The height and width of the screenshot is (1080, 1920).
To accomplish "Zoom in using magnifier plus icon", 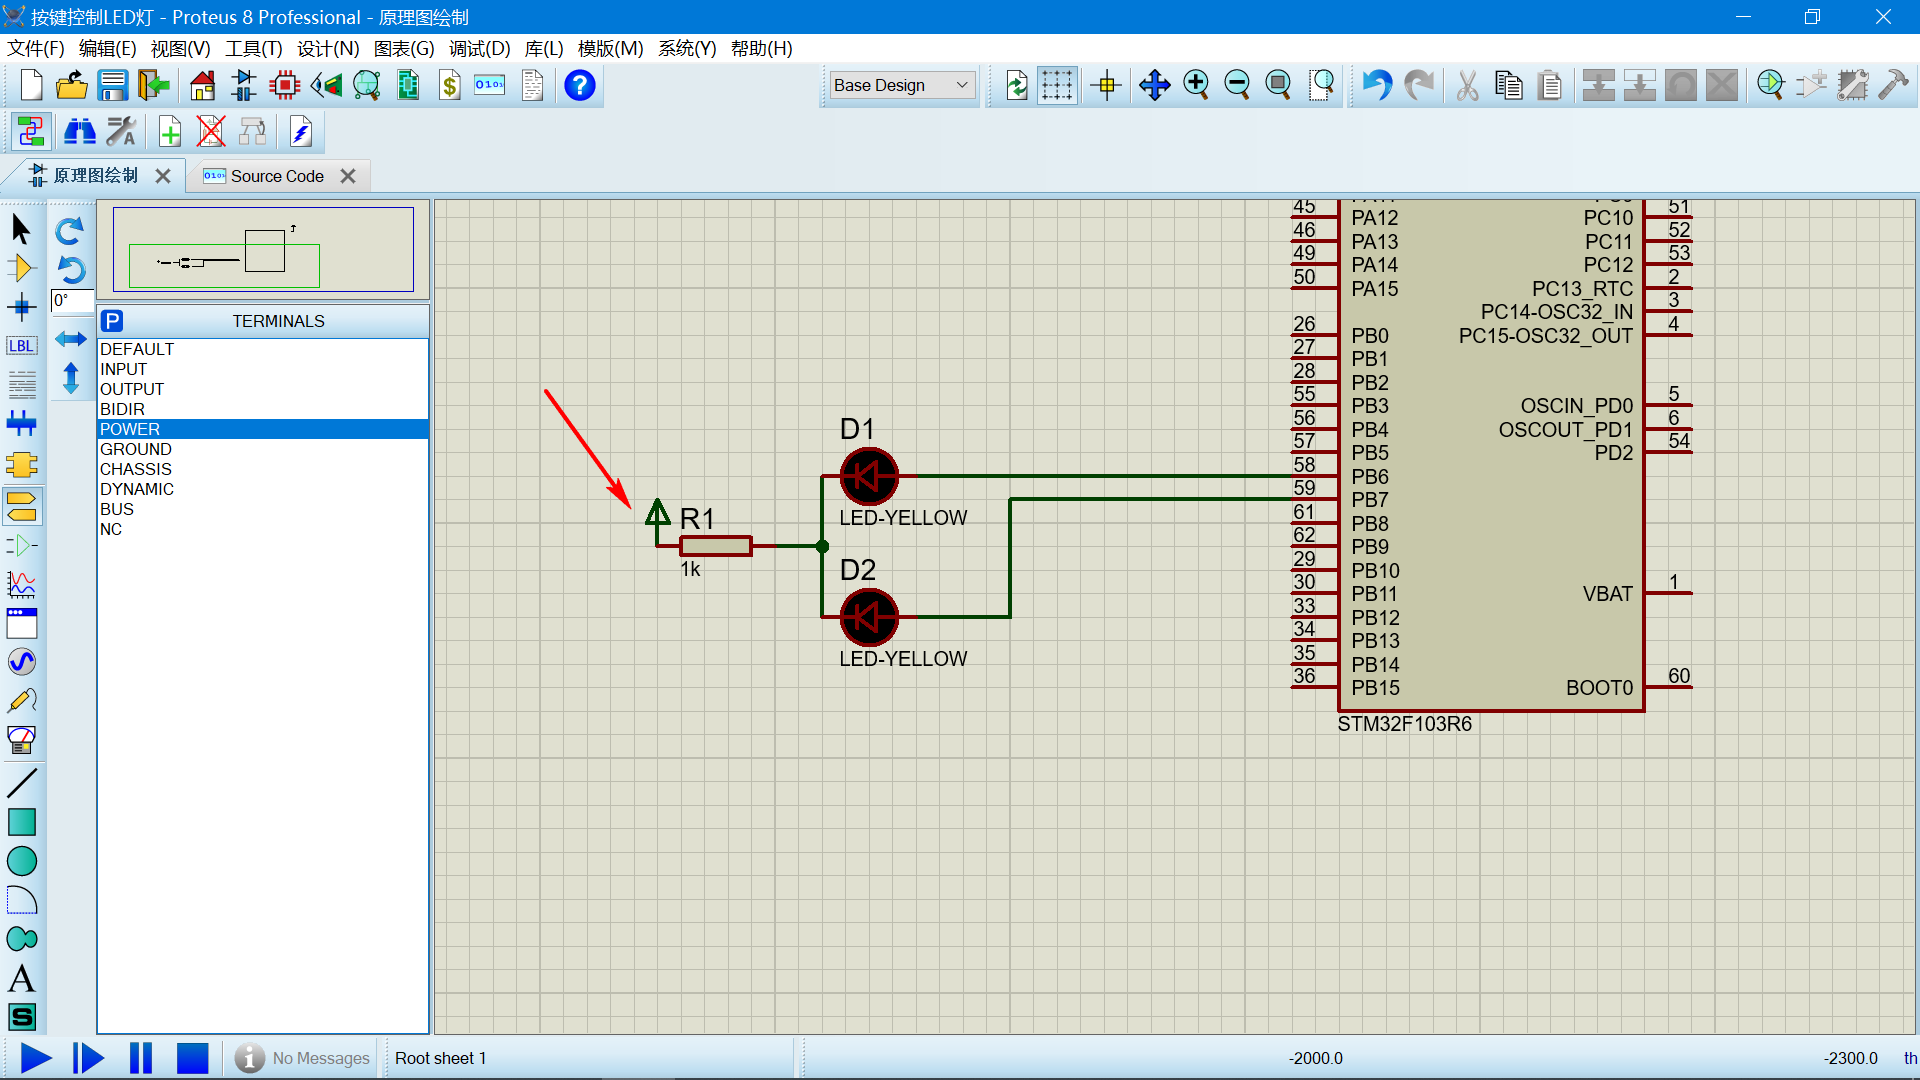I will pos(1196,86).
